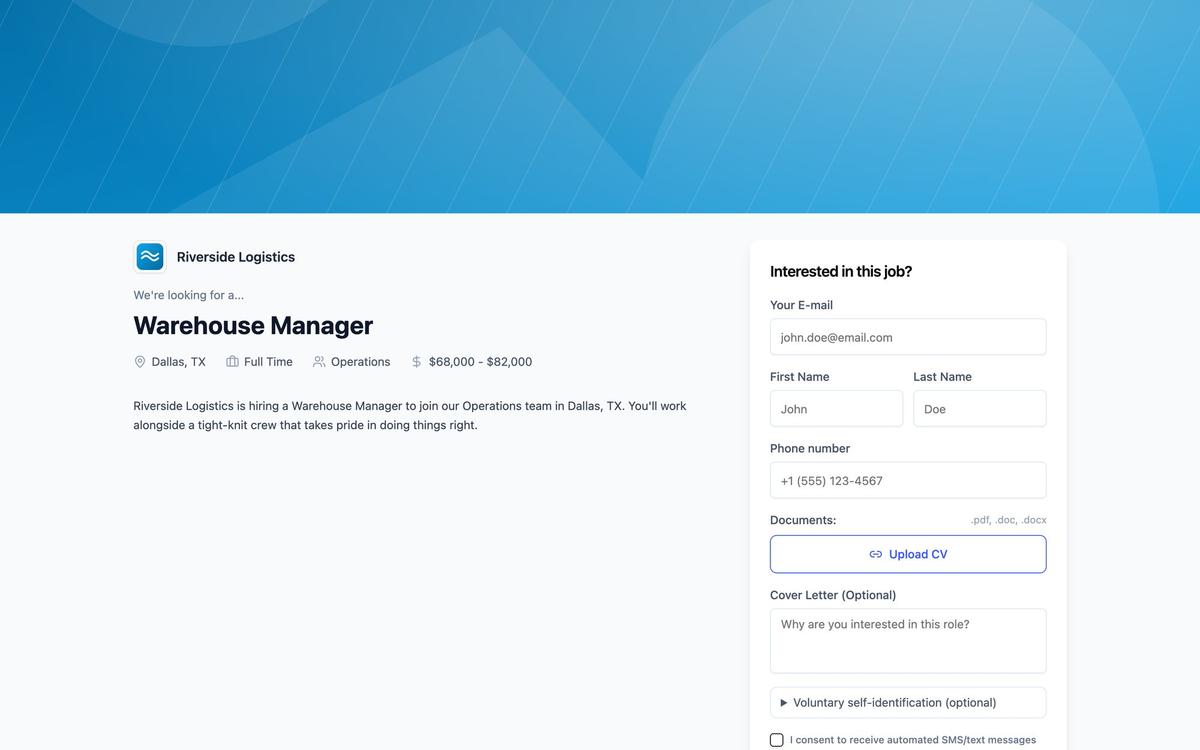1200x750 pixels.
Task: Click the briefcase icon beside Full Time
Action: coord(232,362)
